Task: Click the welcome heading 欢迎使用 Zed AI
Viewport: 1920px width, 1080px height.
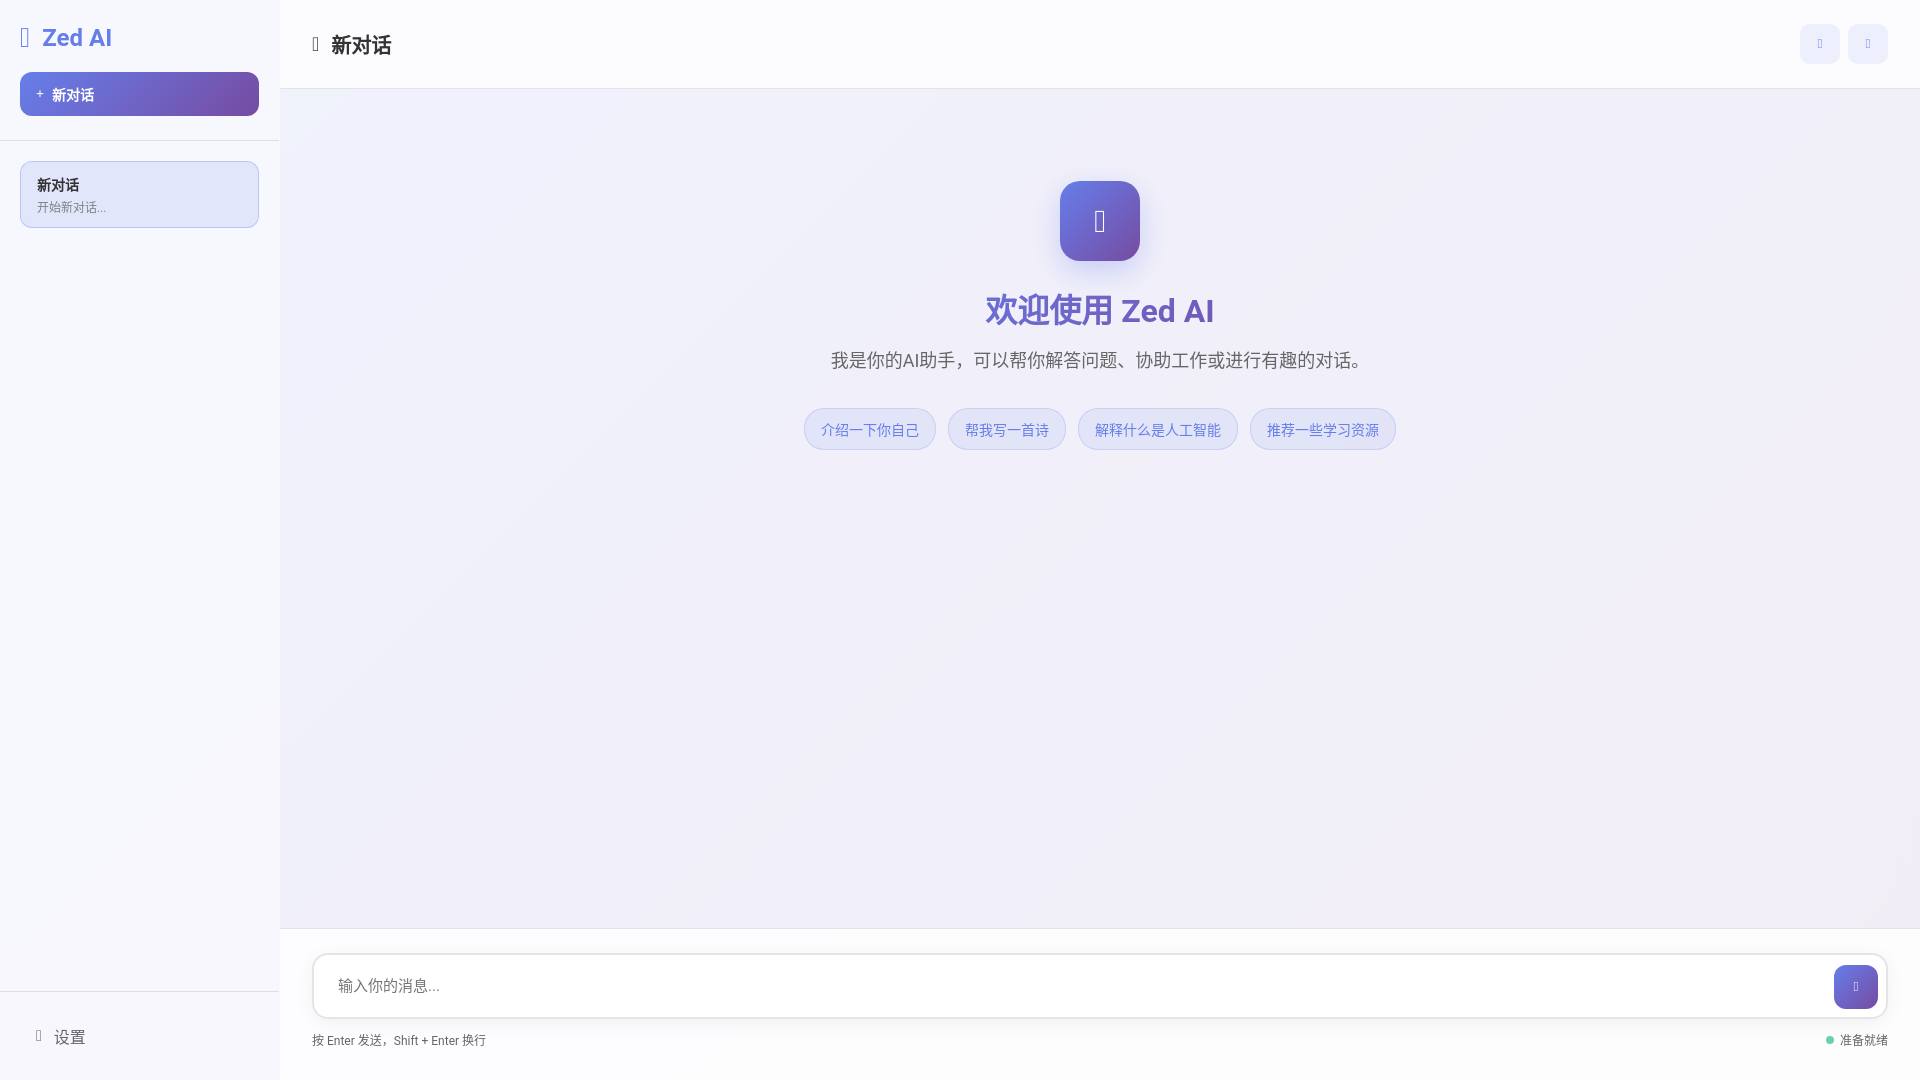Action: [1100, 311]
